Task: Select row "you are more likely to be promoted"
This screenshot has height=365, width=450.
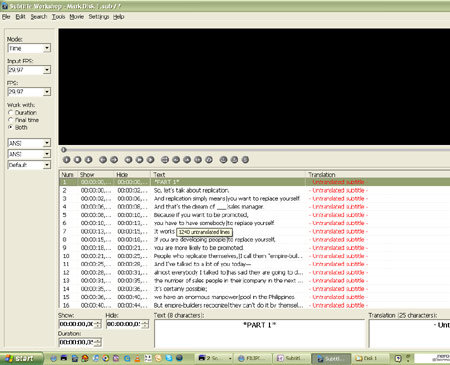Action: [255, 248]
